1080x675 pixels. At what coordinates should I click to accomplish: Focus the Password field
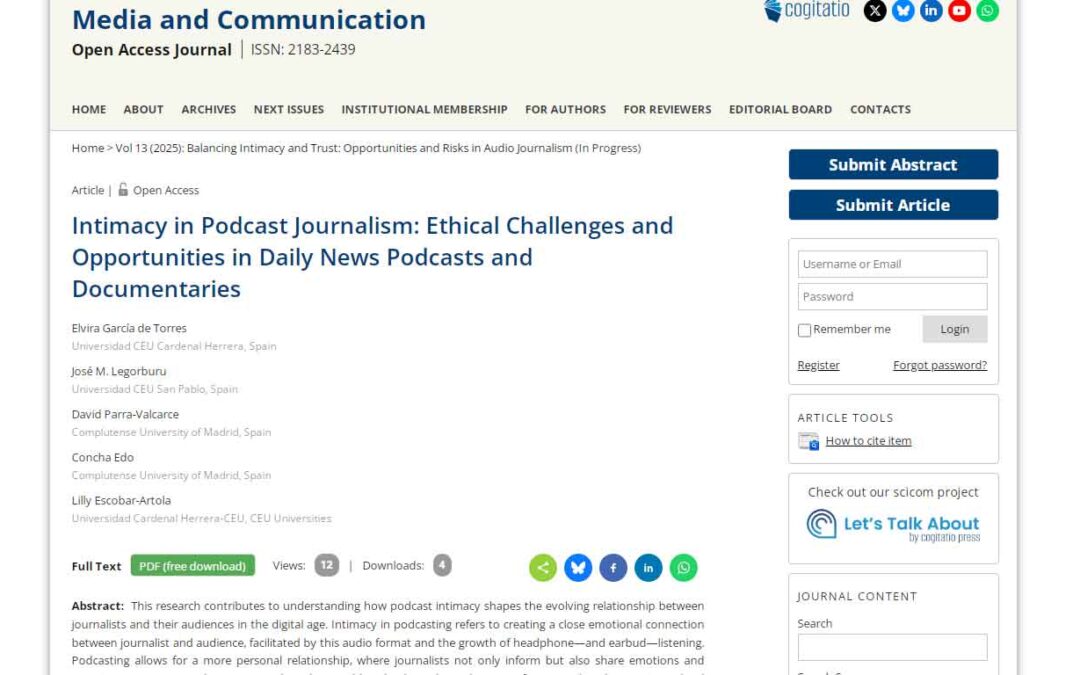click(892, 296)
